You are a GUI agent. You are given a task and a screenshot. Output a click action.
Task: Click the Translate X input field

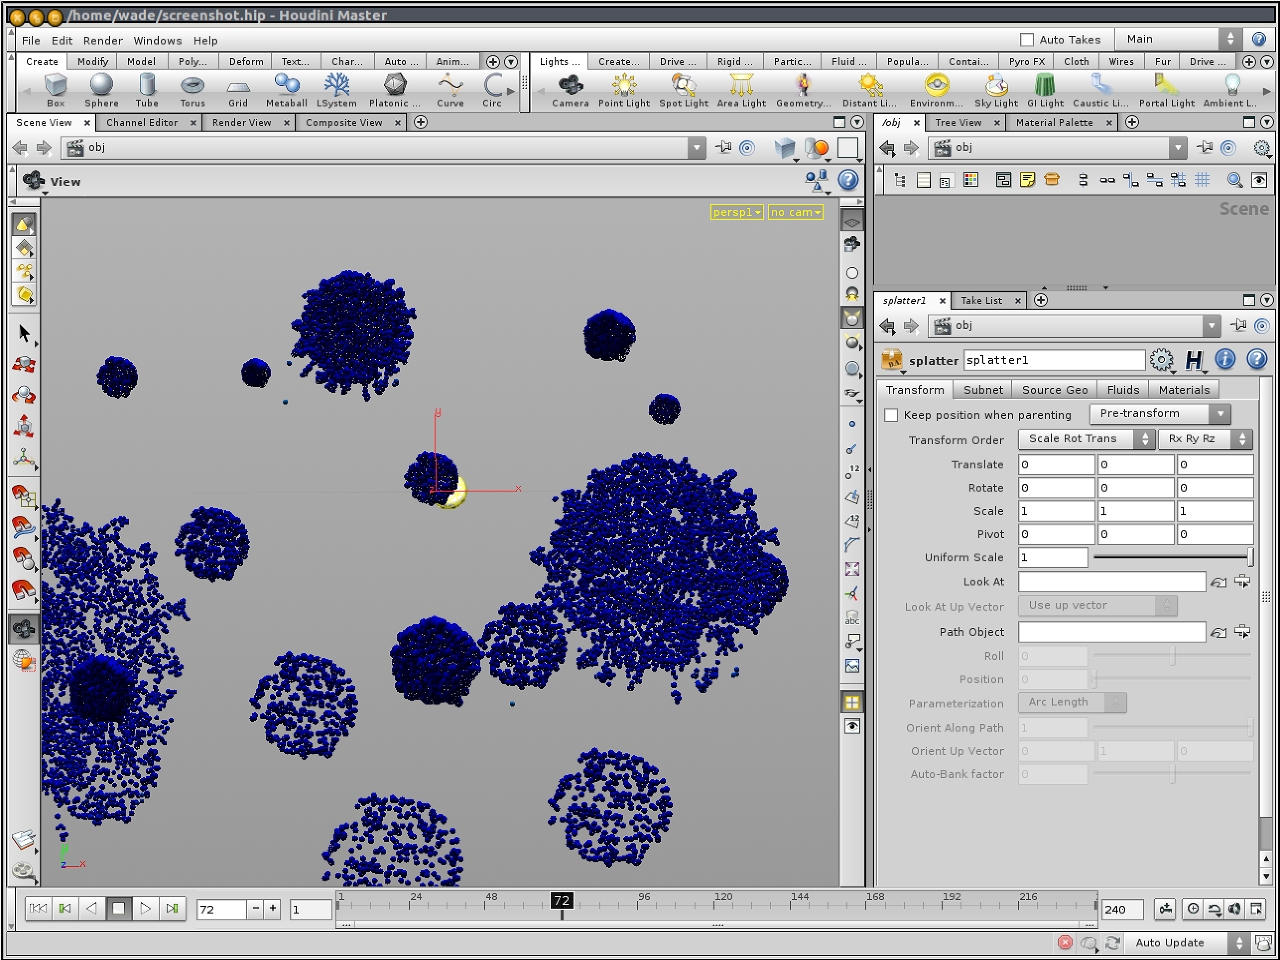1055,464
